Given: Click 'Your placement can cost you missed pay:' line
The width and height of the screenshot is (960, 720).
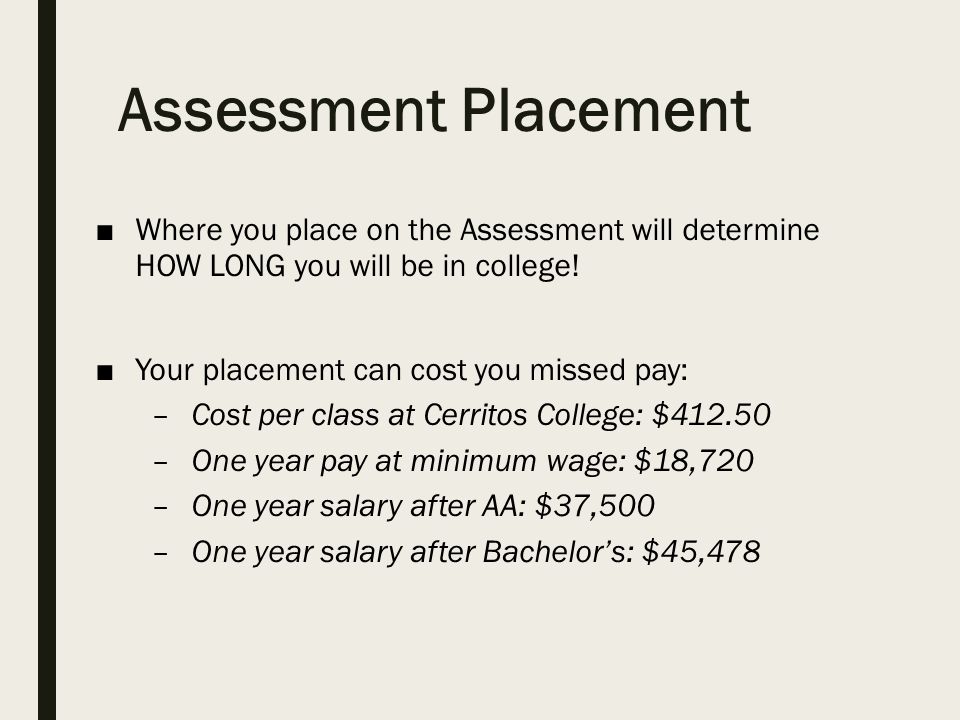Looking at the screenshot, I should (x=411, y=370).
